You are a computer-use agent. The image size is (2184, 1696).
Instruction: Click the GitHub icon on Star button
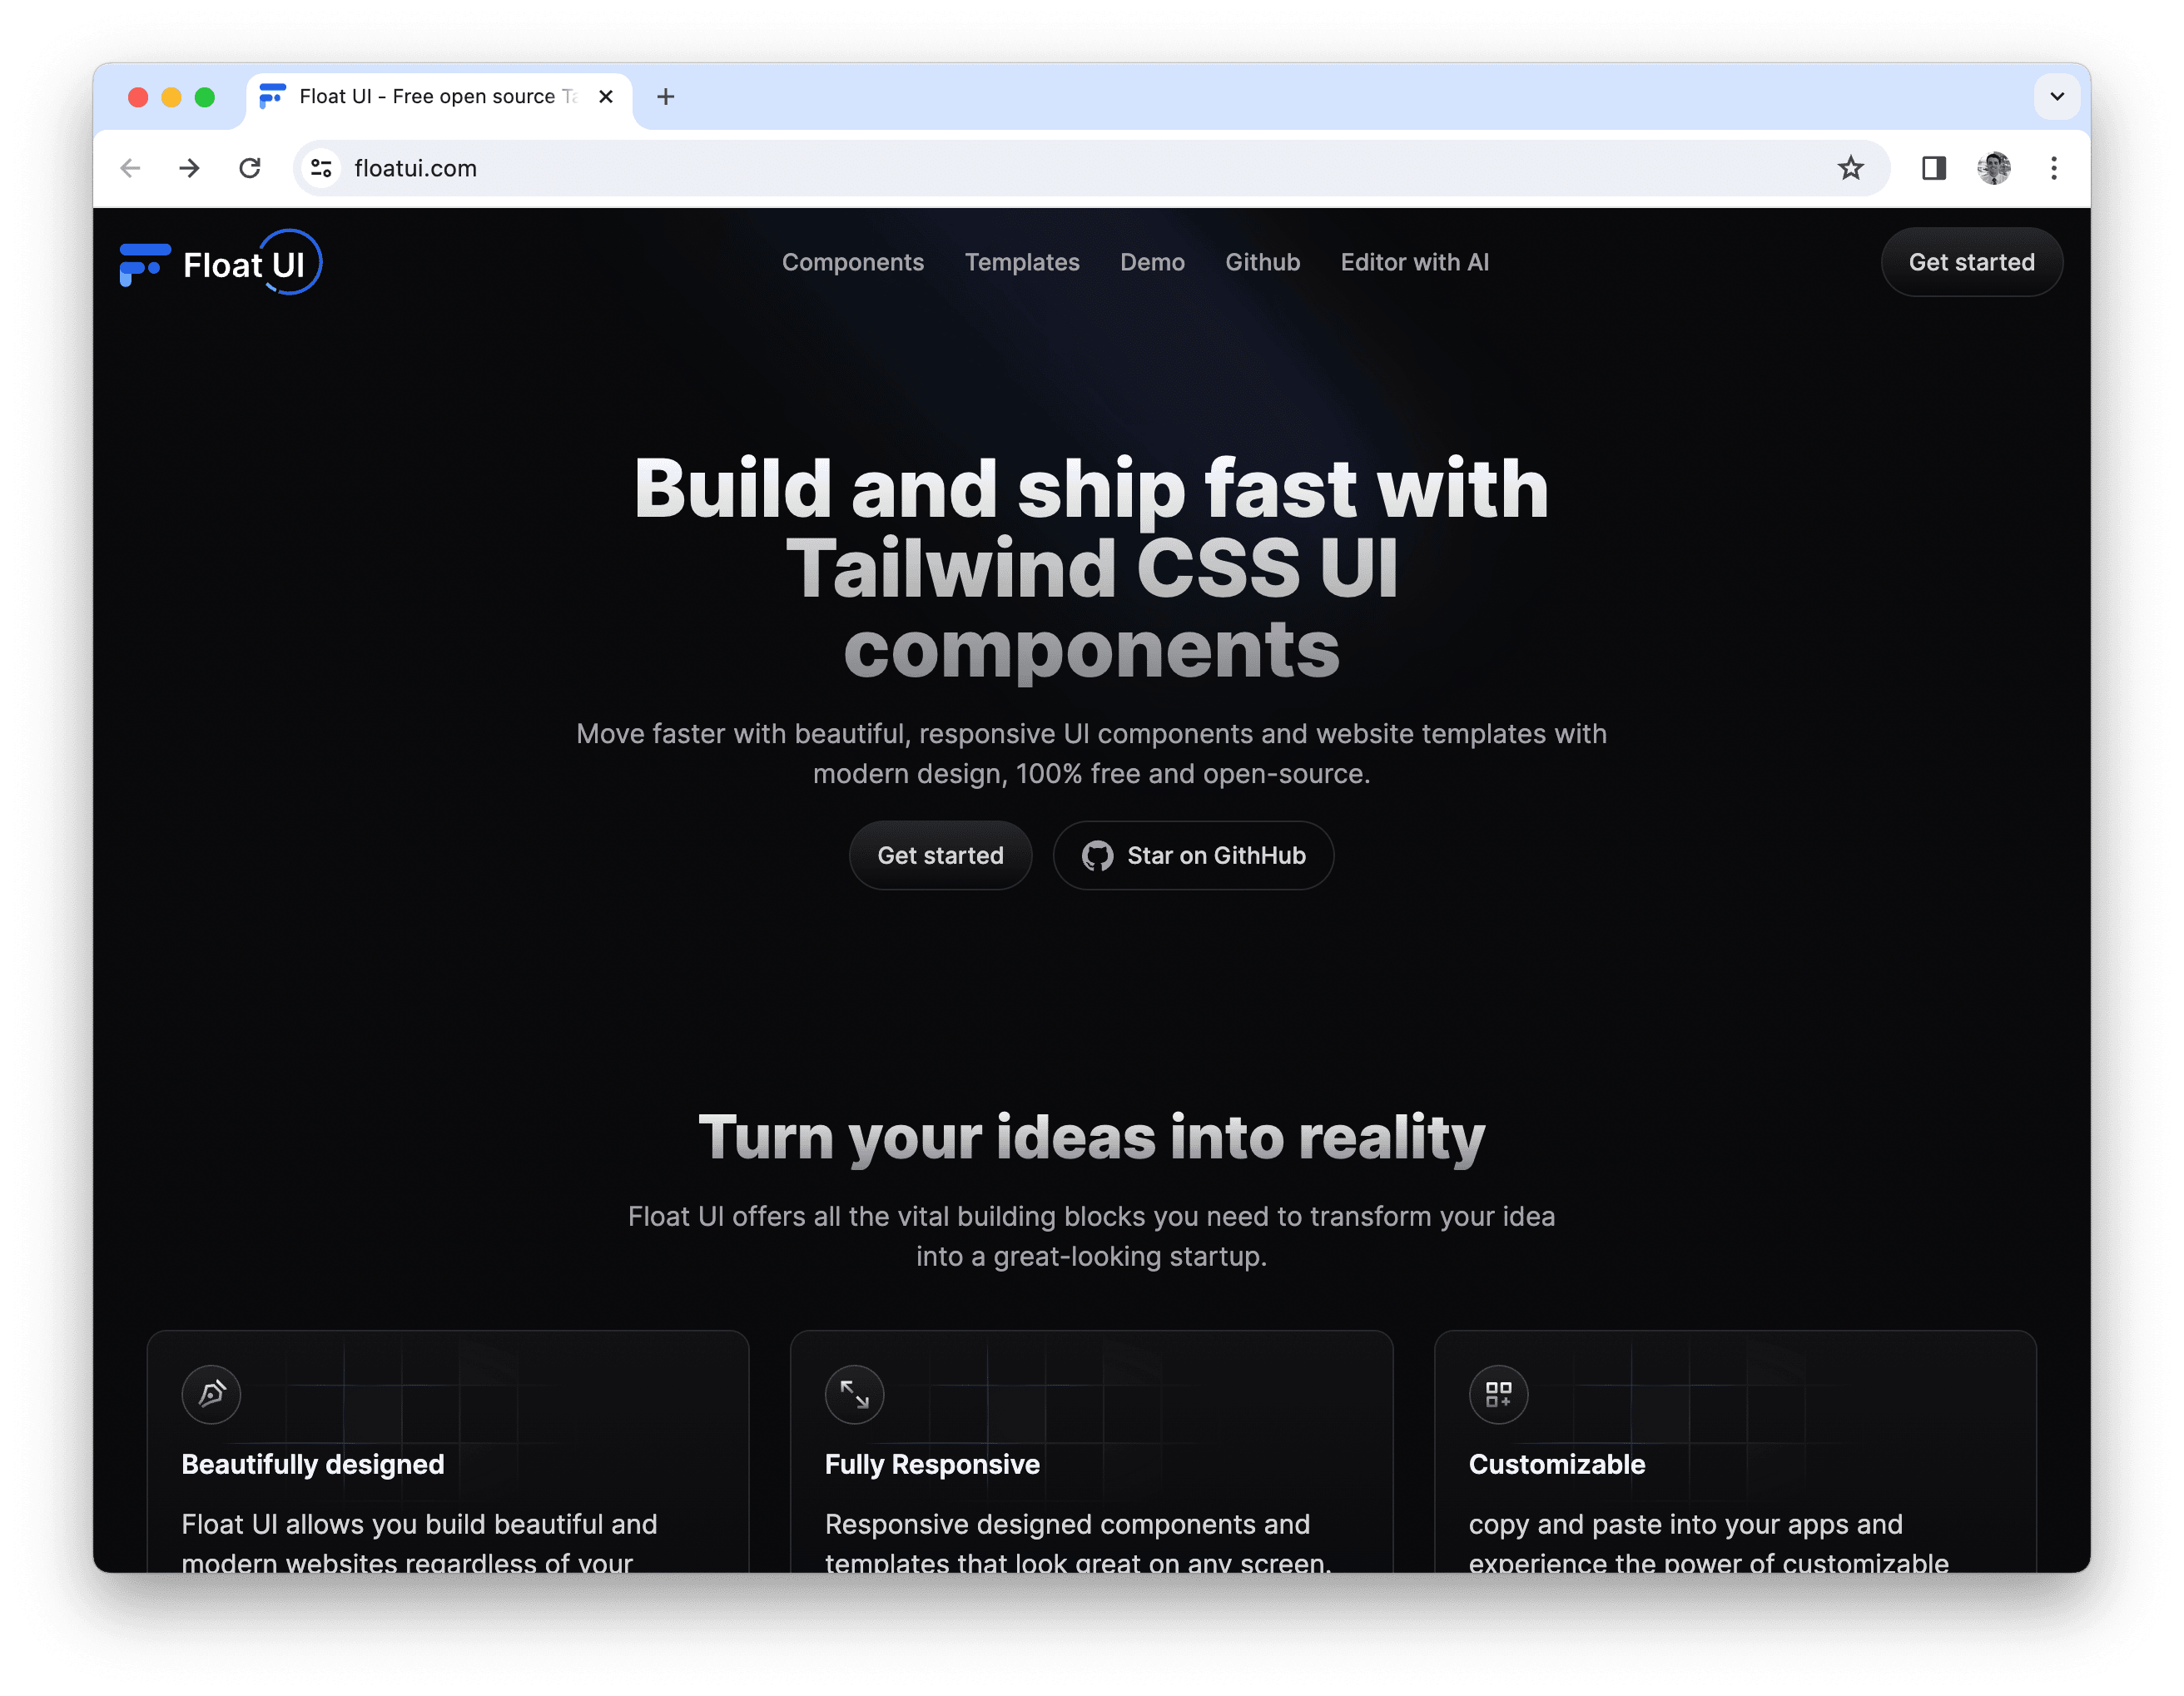1097,855
